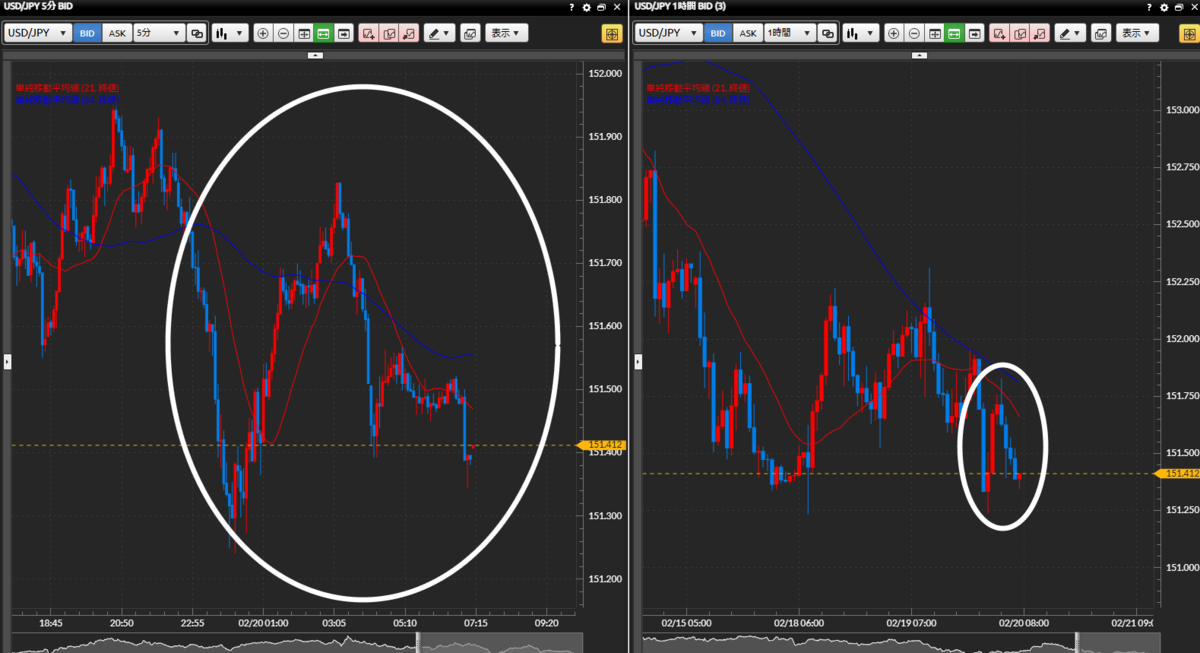Screen dimensions: 1200x653
Task: Zoom in the 1時間 chart with plus icon
Action: [893, 33]
